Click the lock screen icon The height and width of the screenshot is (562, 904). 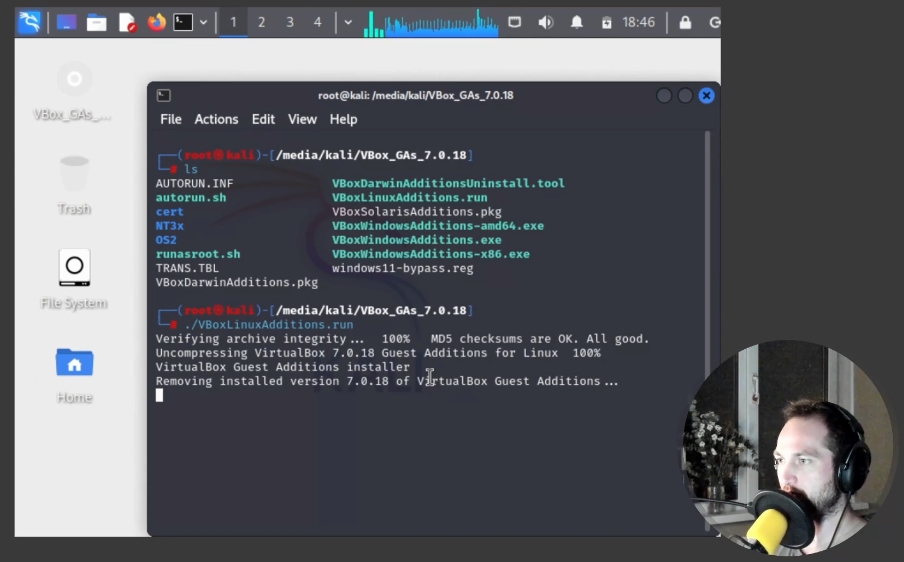coord(685,22)
